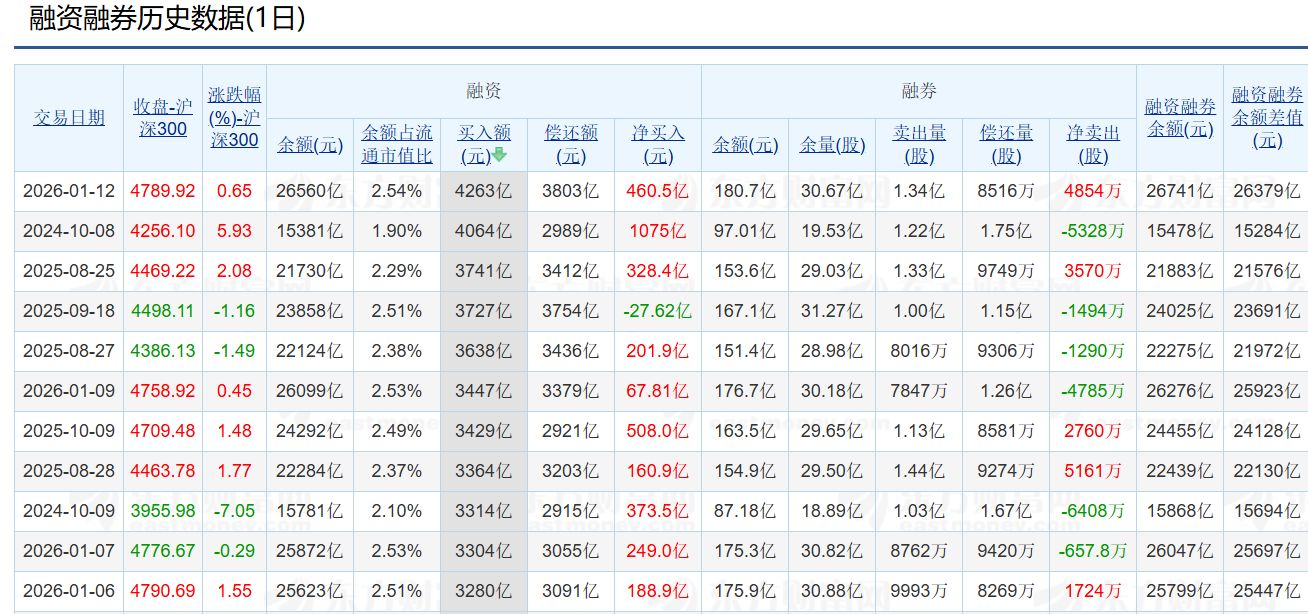The image size is (1308, 614).
Task: Sort by 余量(股) column header
Action: [831, 144]
